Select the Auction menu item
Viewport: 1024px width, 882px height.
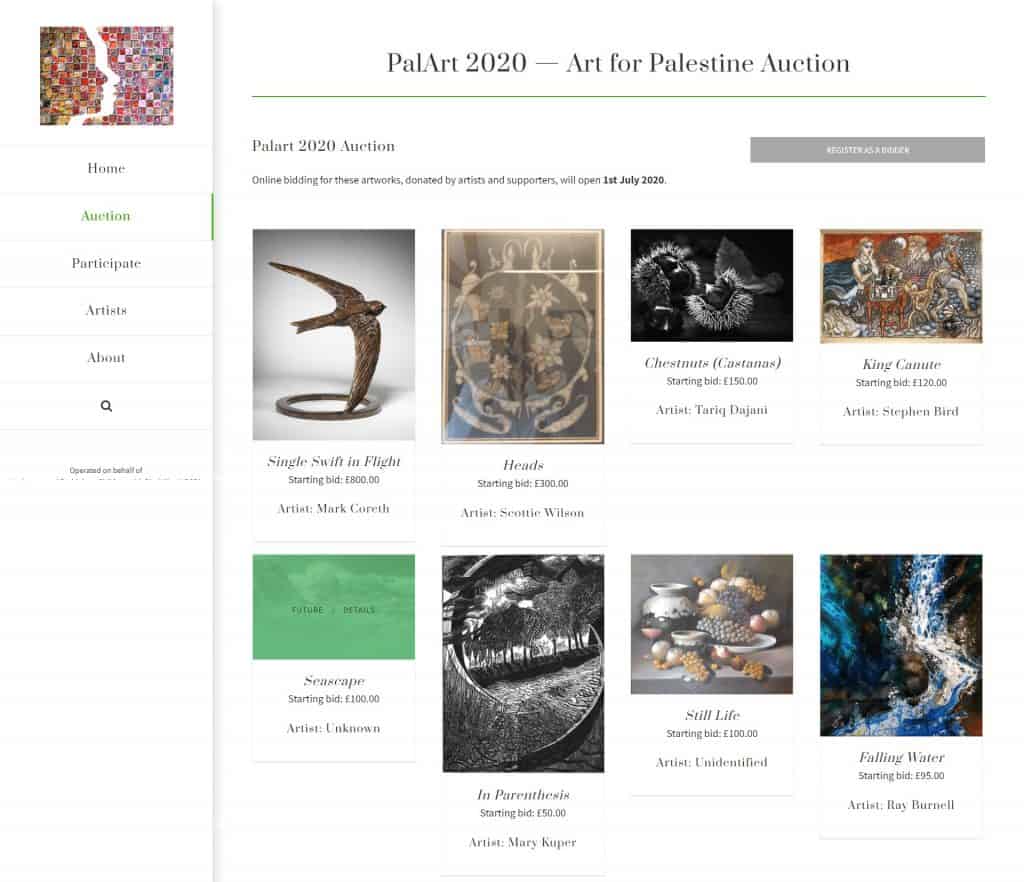(106, 216)
